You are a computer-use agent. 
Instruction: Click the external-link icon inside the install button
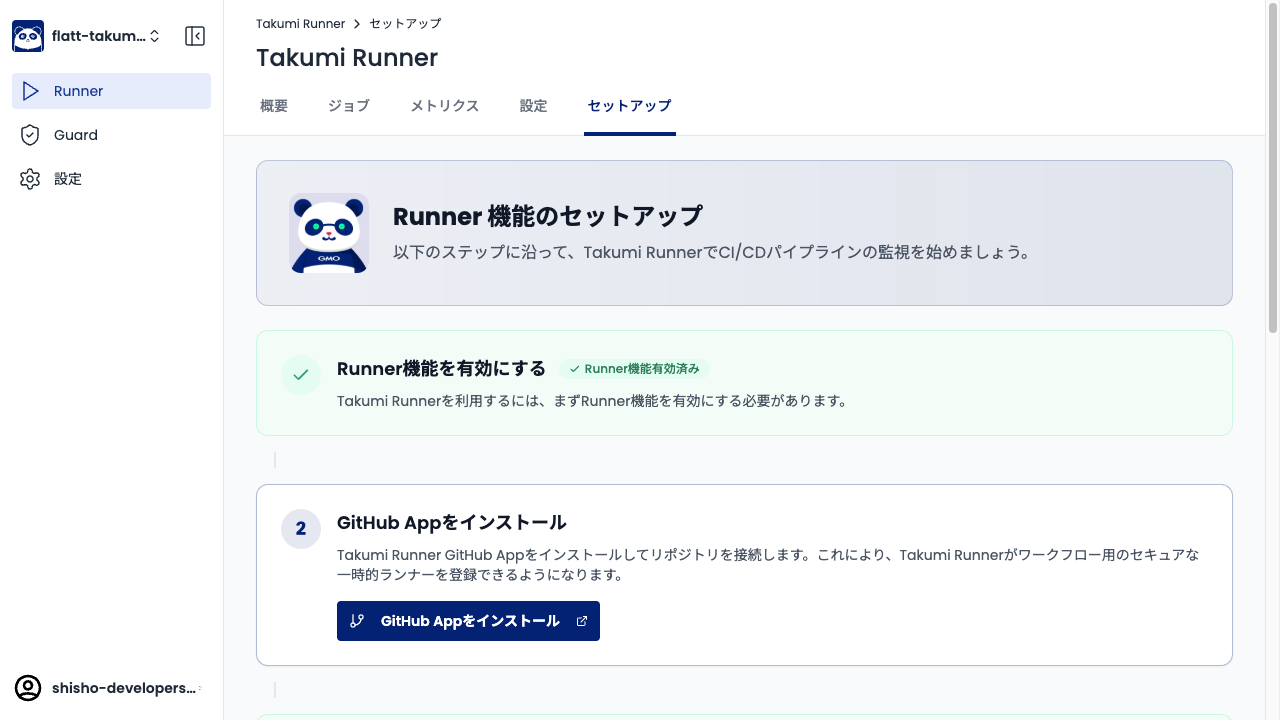coord(582,620)
